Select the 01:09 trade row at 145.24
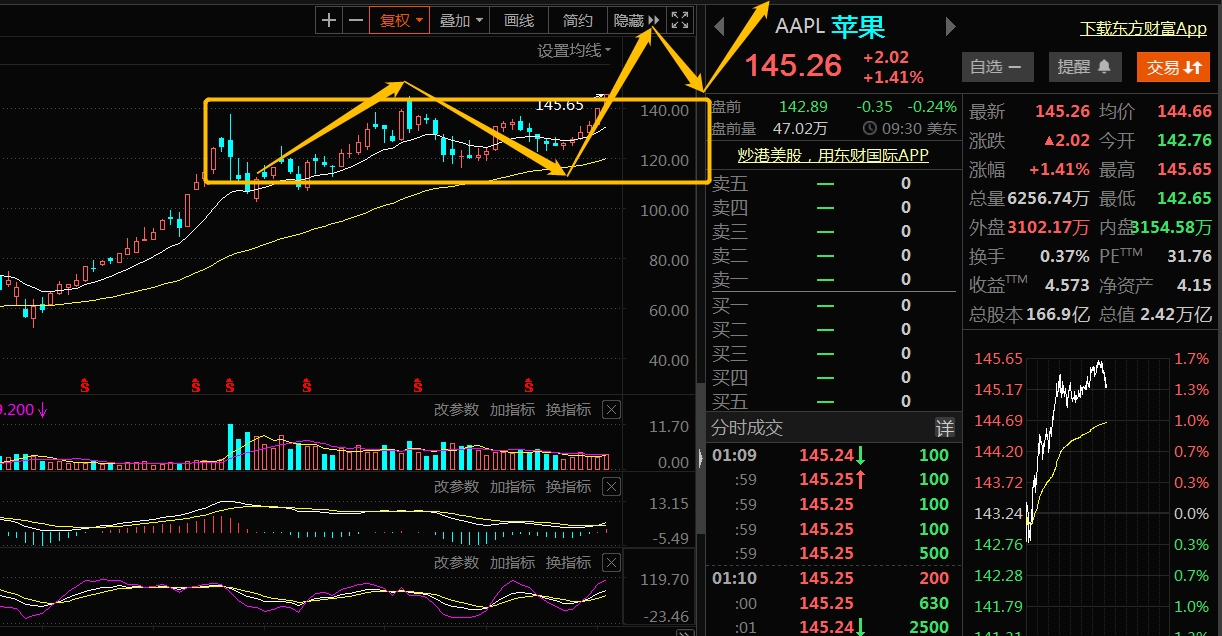The height and width of the screenshot is (636, 1222). click(834, 456)
